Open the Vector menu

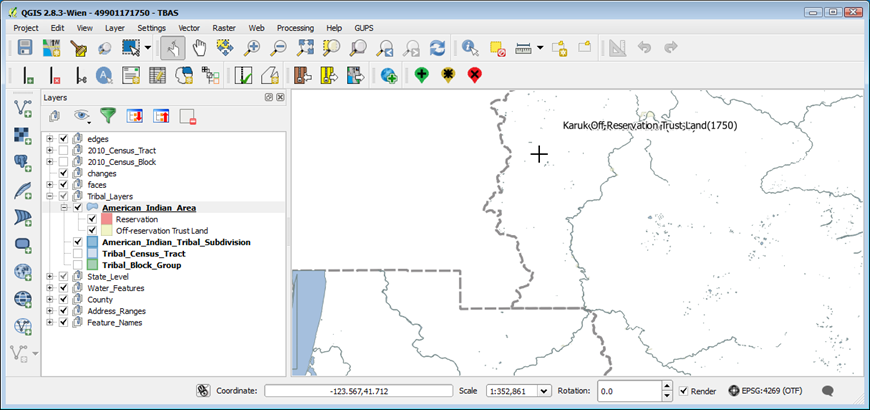pyautogui.click(x=189, y=28)
